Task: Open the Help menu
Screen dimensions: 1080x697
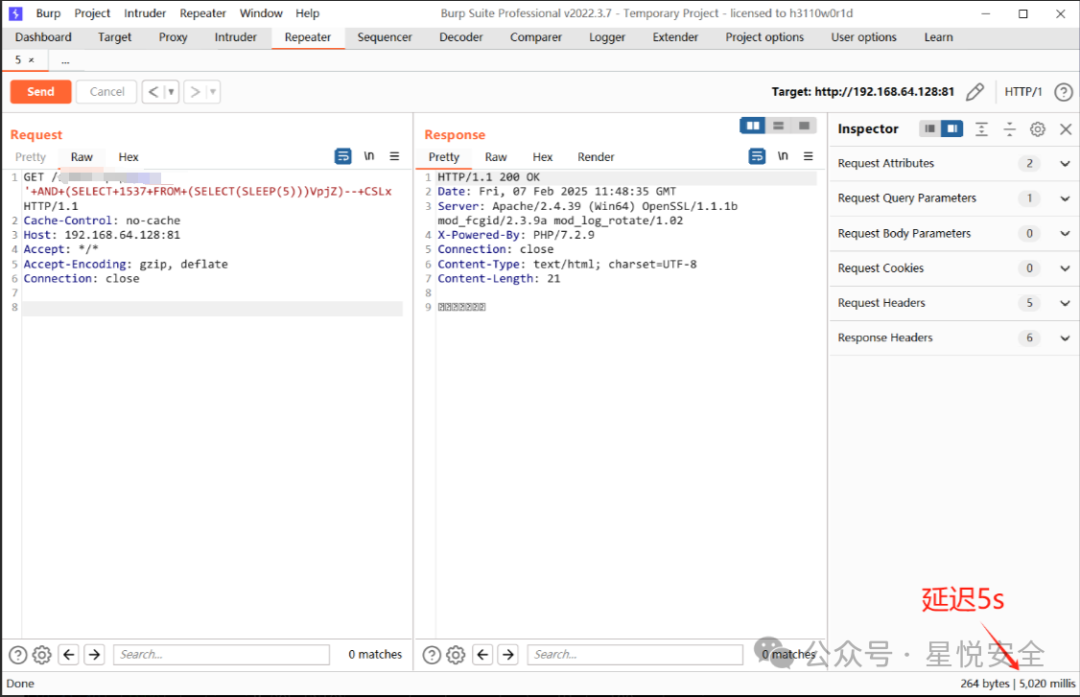Action: point(307,13)
